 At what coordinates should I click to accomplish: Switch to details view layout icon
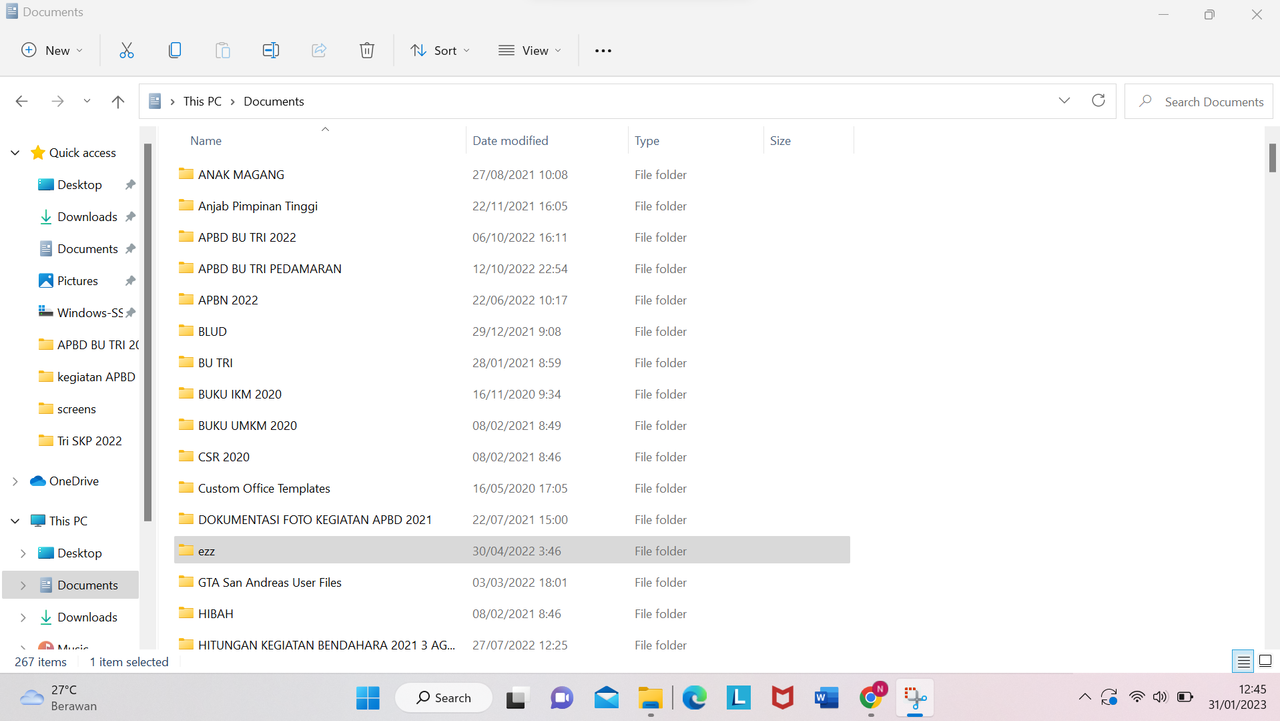(1243, 662)
